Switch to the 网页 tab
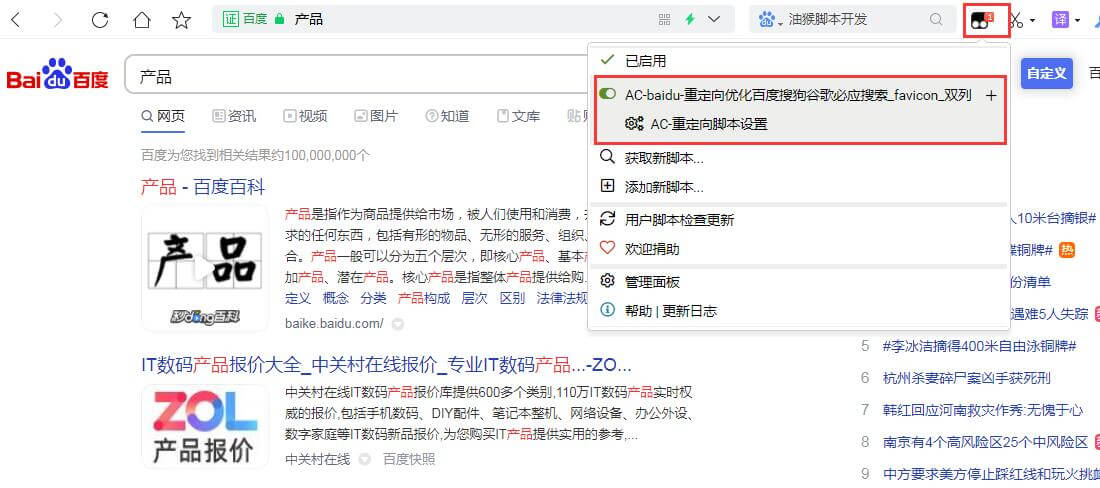The width and height of the screenshot is (1100, 488). point(163,116)
